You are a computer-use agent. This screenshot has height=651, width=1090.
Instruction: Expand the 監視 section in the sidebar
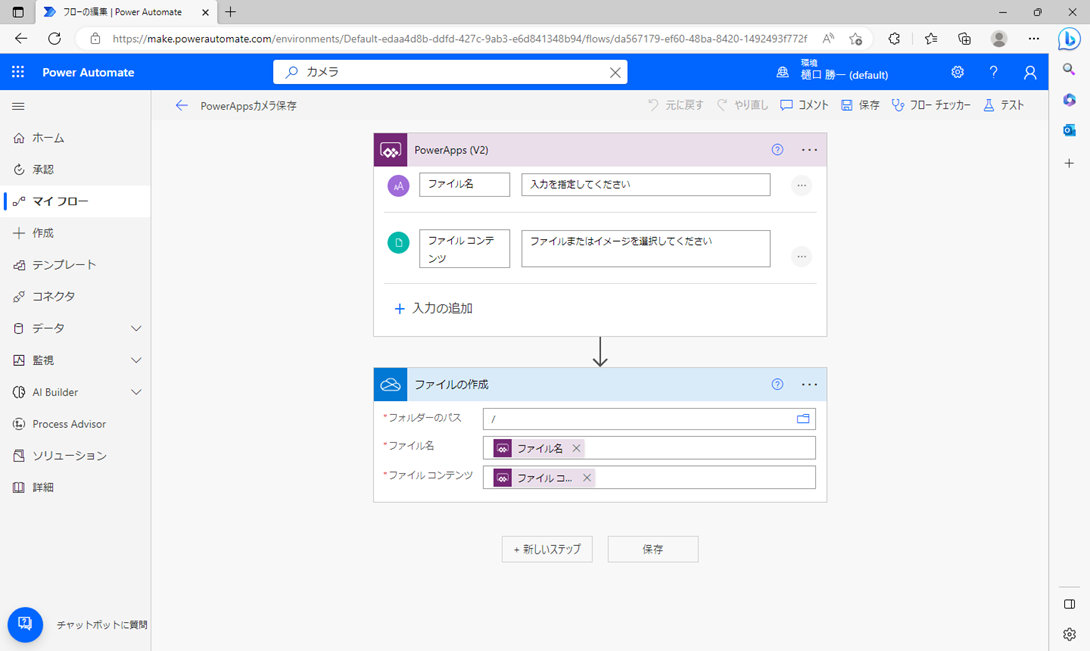click(x=136, y=360)
